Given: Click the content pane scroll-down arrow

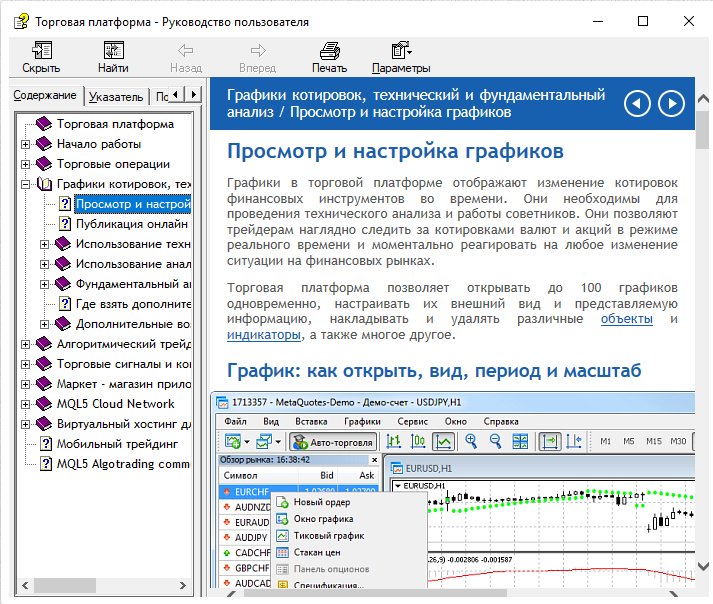Looking at the screenshot, I should [x=703, y=567].
